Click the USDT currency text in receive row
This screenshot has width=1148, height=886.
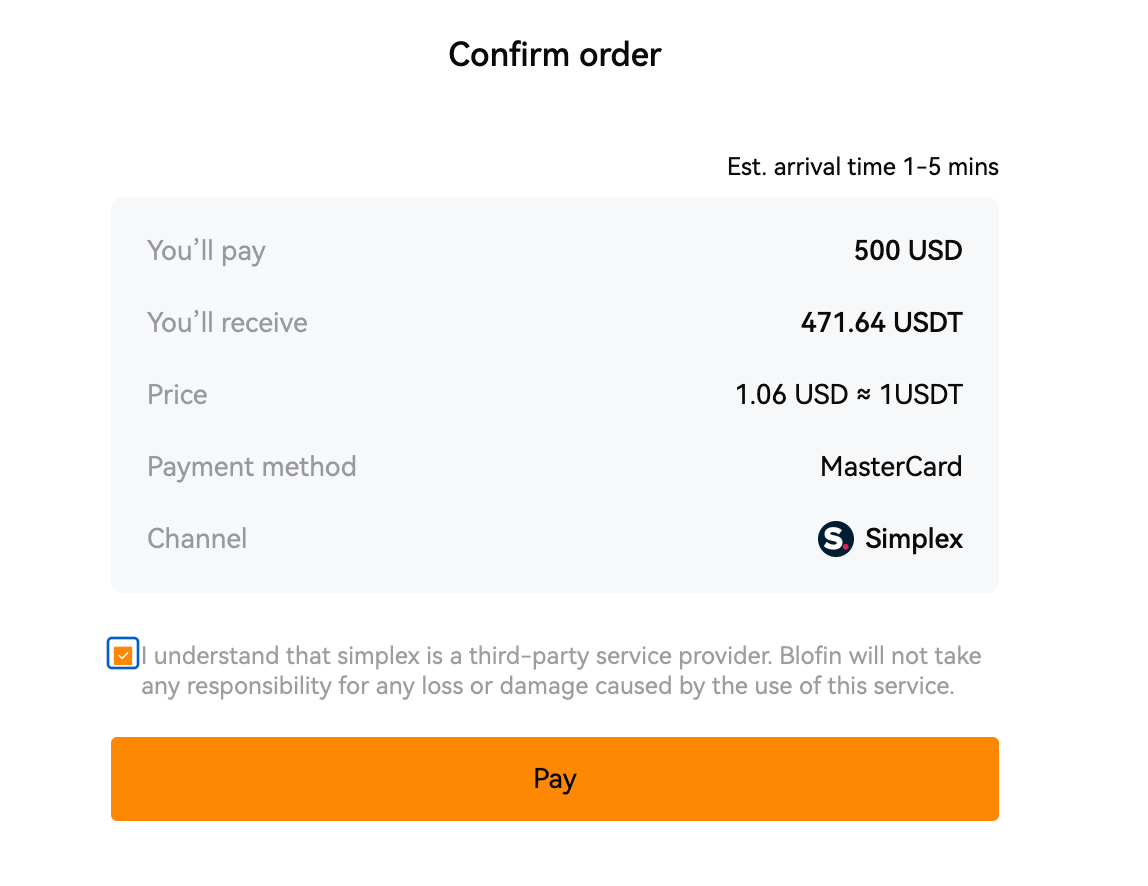[x=928, y=322]
